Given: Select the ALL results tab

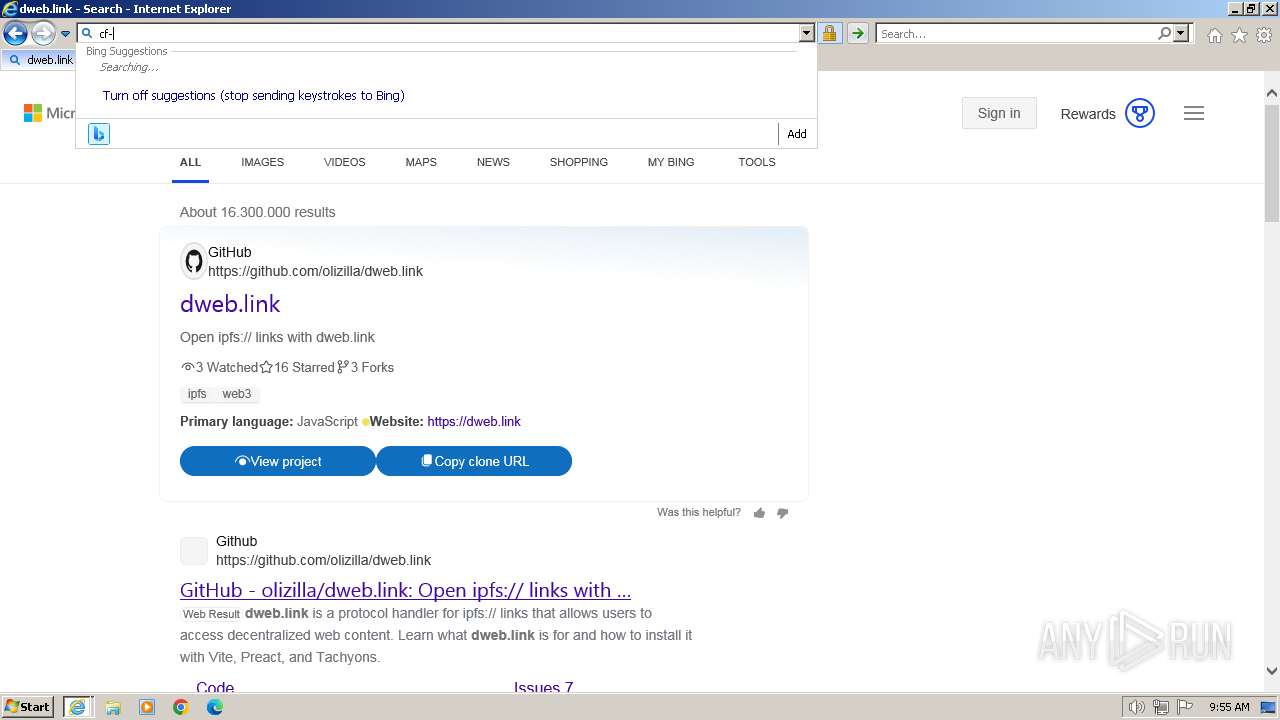Looking at the screenshot, I should point(190,162).
